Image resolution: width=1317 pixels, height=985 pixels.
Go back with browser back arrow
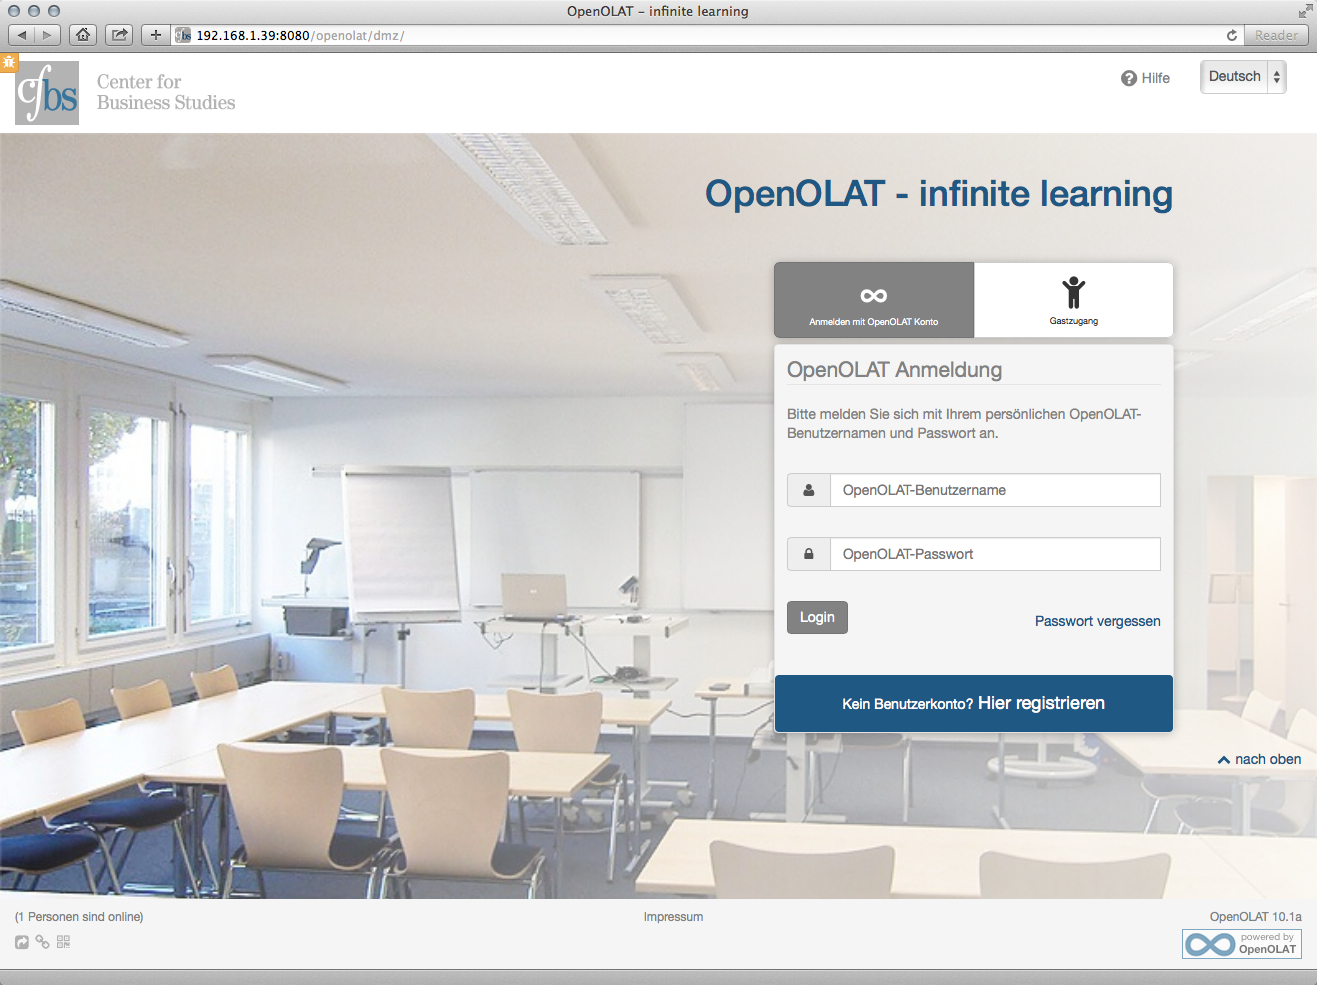click(x=22, y=35)
